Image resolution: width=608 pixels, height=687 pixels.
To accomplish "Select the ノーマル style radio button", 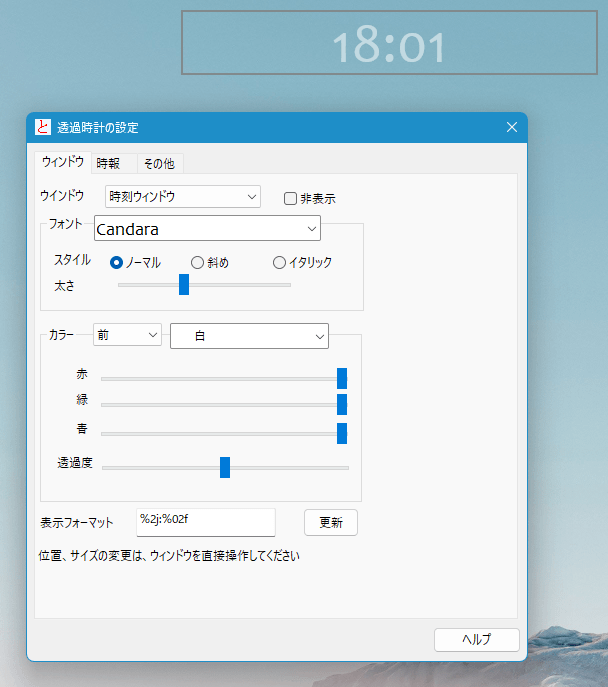I will tap(117, 262).
